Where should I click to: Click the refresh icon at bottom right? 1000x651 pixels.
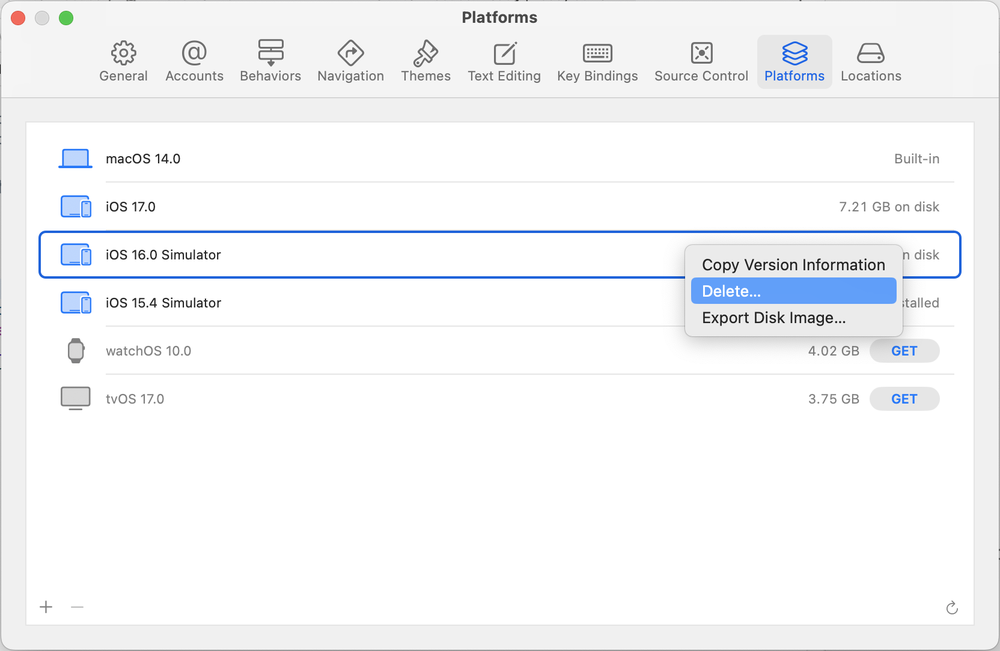(x=951, y=608)
